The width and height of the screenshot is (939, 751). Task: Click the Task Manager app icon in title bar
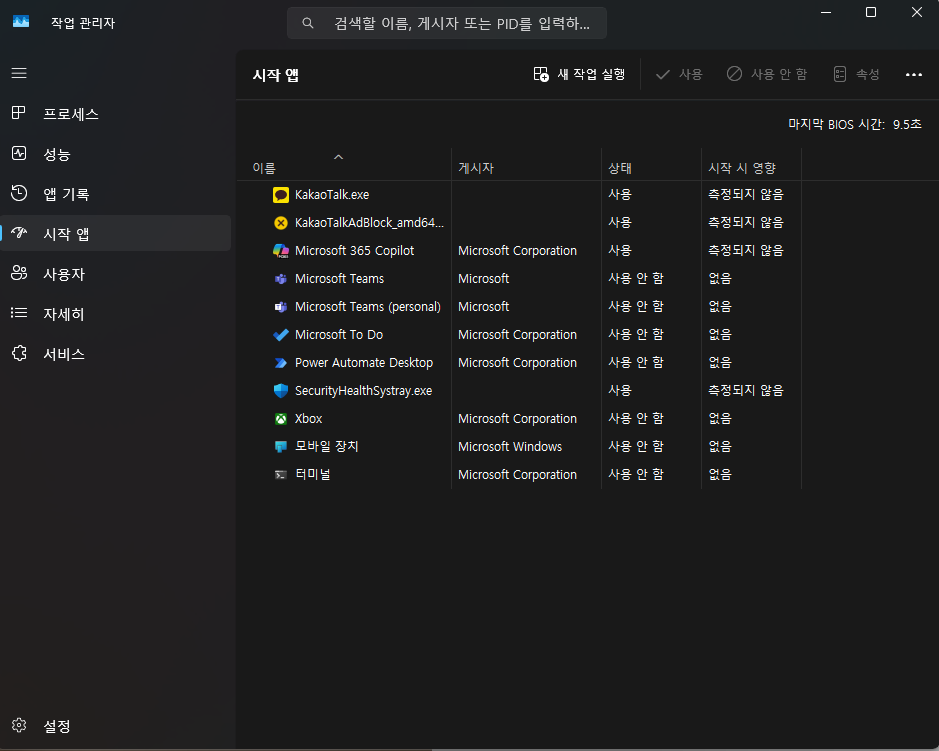pos(21,22)
